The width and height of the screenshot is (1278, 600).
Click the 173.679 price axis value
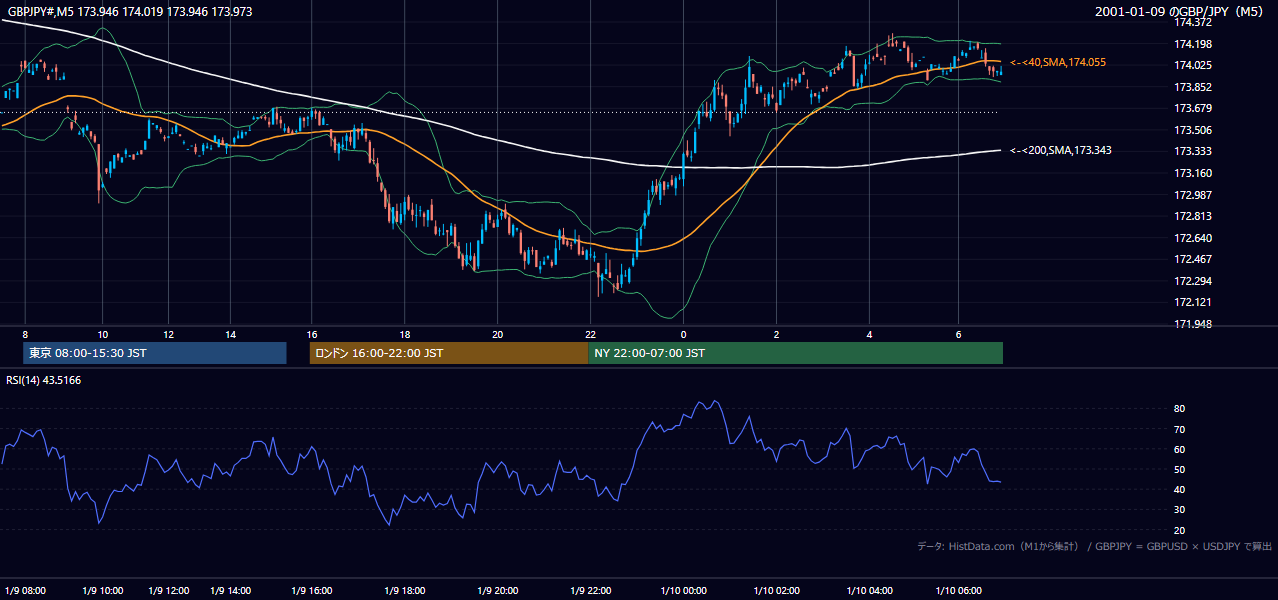tap(1194, 108)
